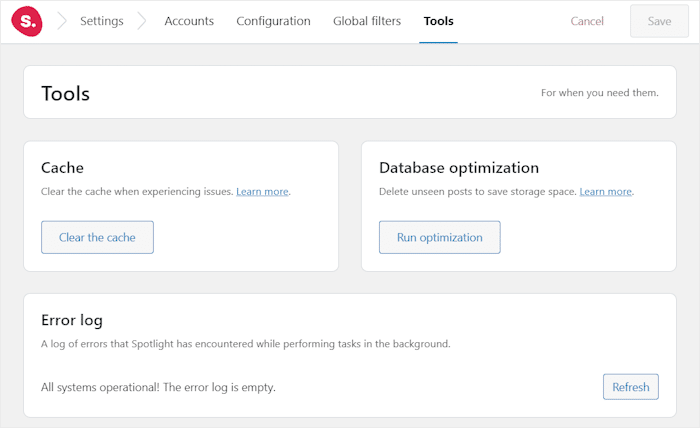Switch to the Accounts tab
The width and height of the screenshot is (700, 428).
click(x=189, y=21)
